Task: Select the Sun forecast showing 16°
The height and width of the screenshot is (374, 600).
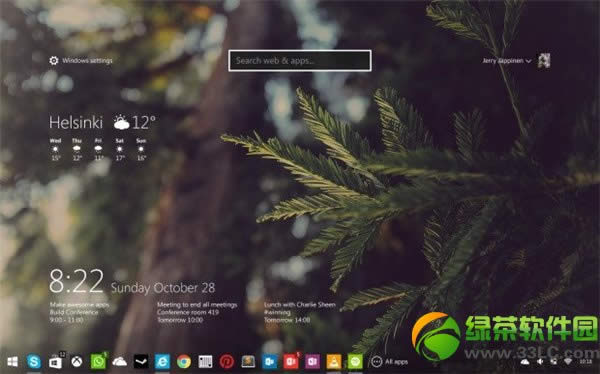Action: (x=141, y=149)
